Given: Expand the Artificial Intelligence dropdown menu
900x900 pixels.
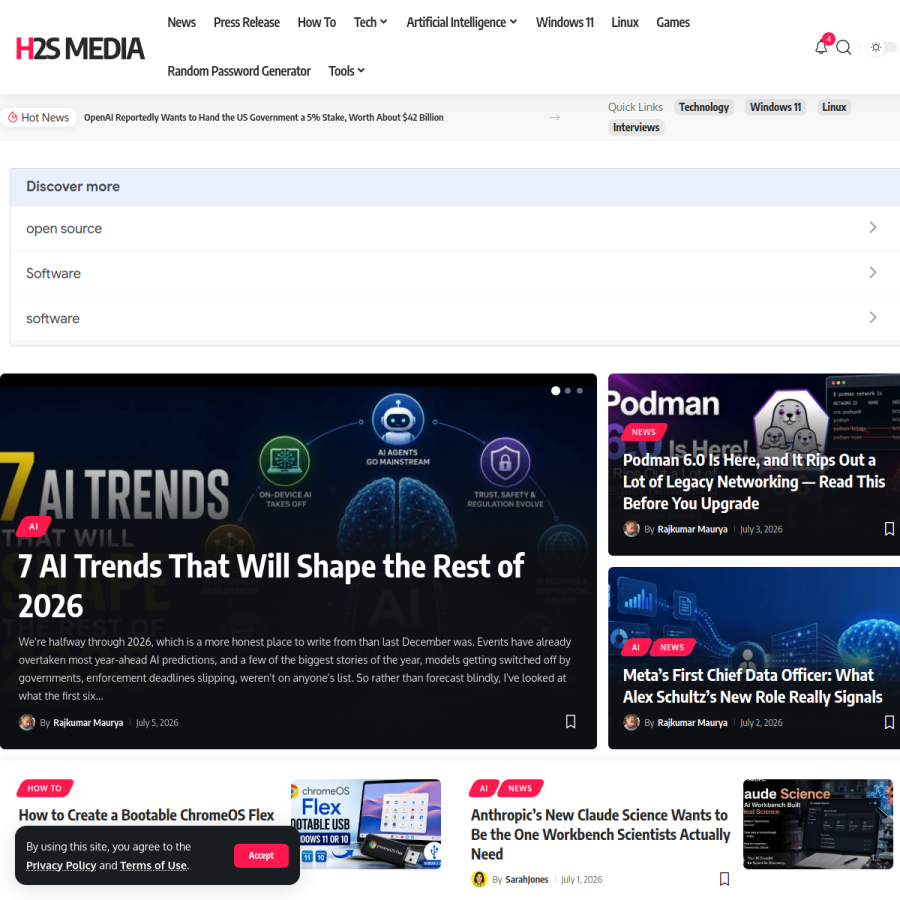Looking at the screenshot, I should [461, 22].
